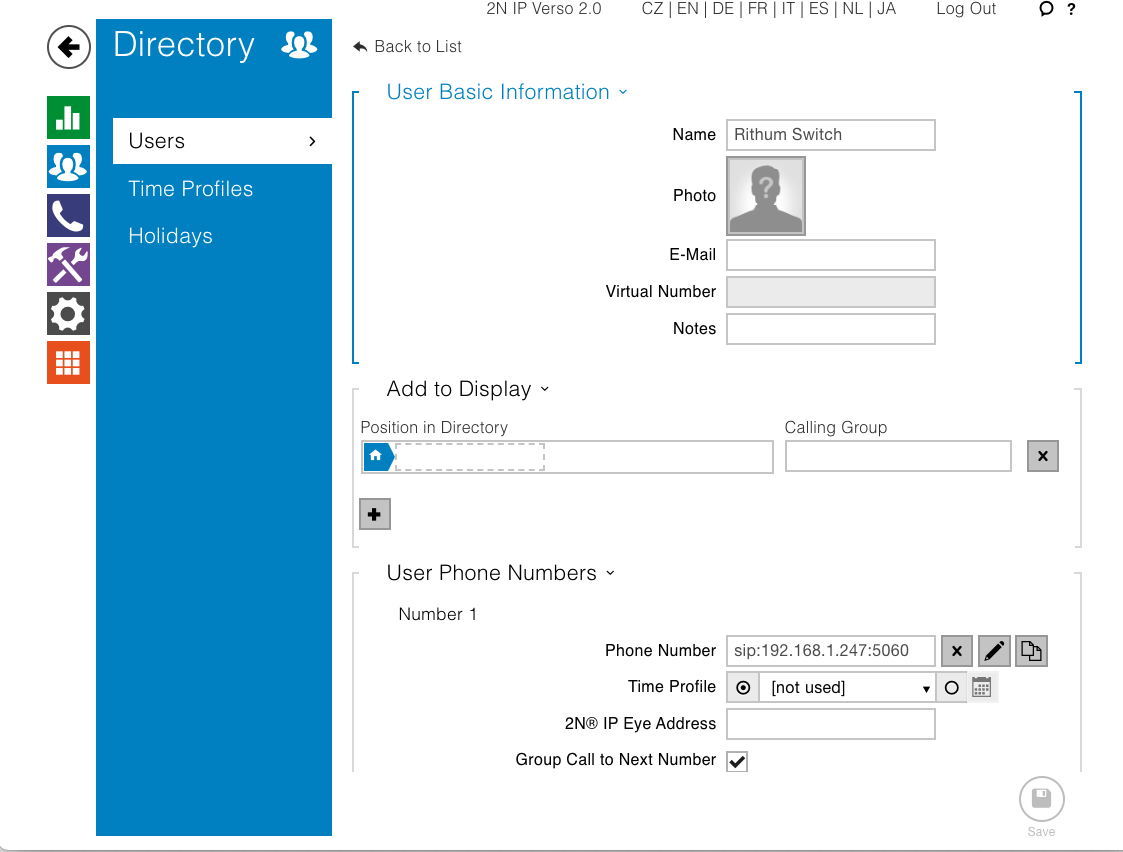The image size is (1123, 852).
Task: Add a new display position with plus button
Action: [375, 514]
